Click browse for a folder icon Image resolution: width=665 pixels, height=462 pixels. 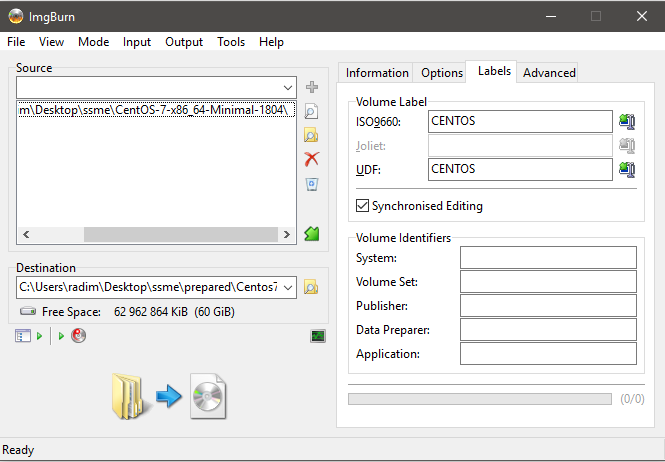coord(311,135)
